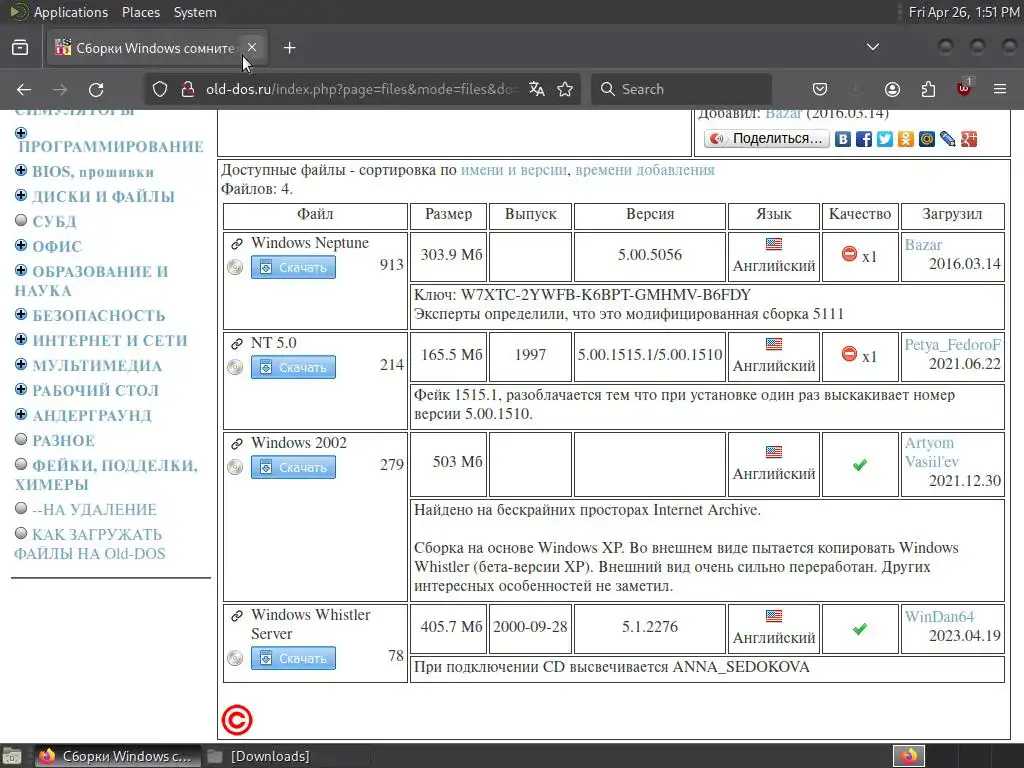Viewport: 1024px width, 768px height.
Task: Sort files by имени и версии
Action: [513, 170]
